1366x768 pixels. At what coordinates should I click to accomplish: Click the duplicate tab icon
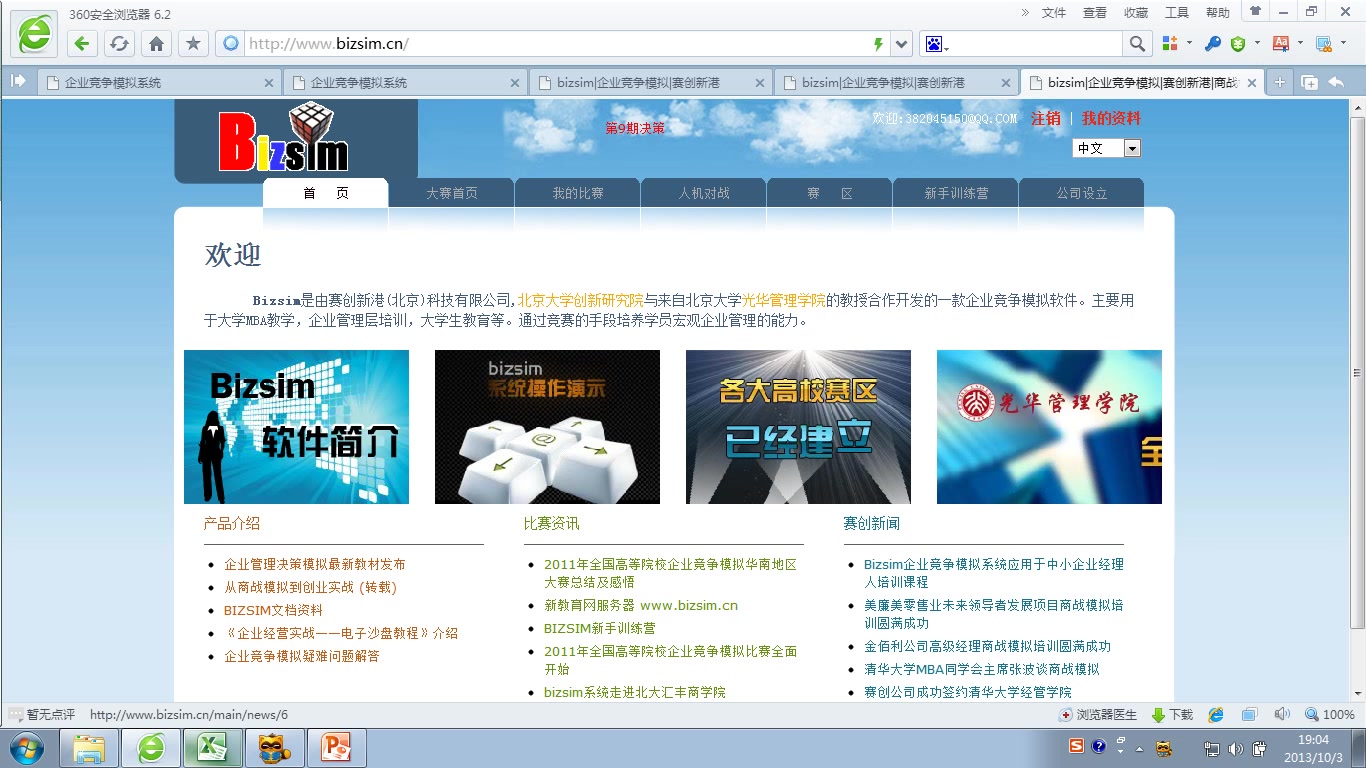click(1309, 83)
